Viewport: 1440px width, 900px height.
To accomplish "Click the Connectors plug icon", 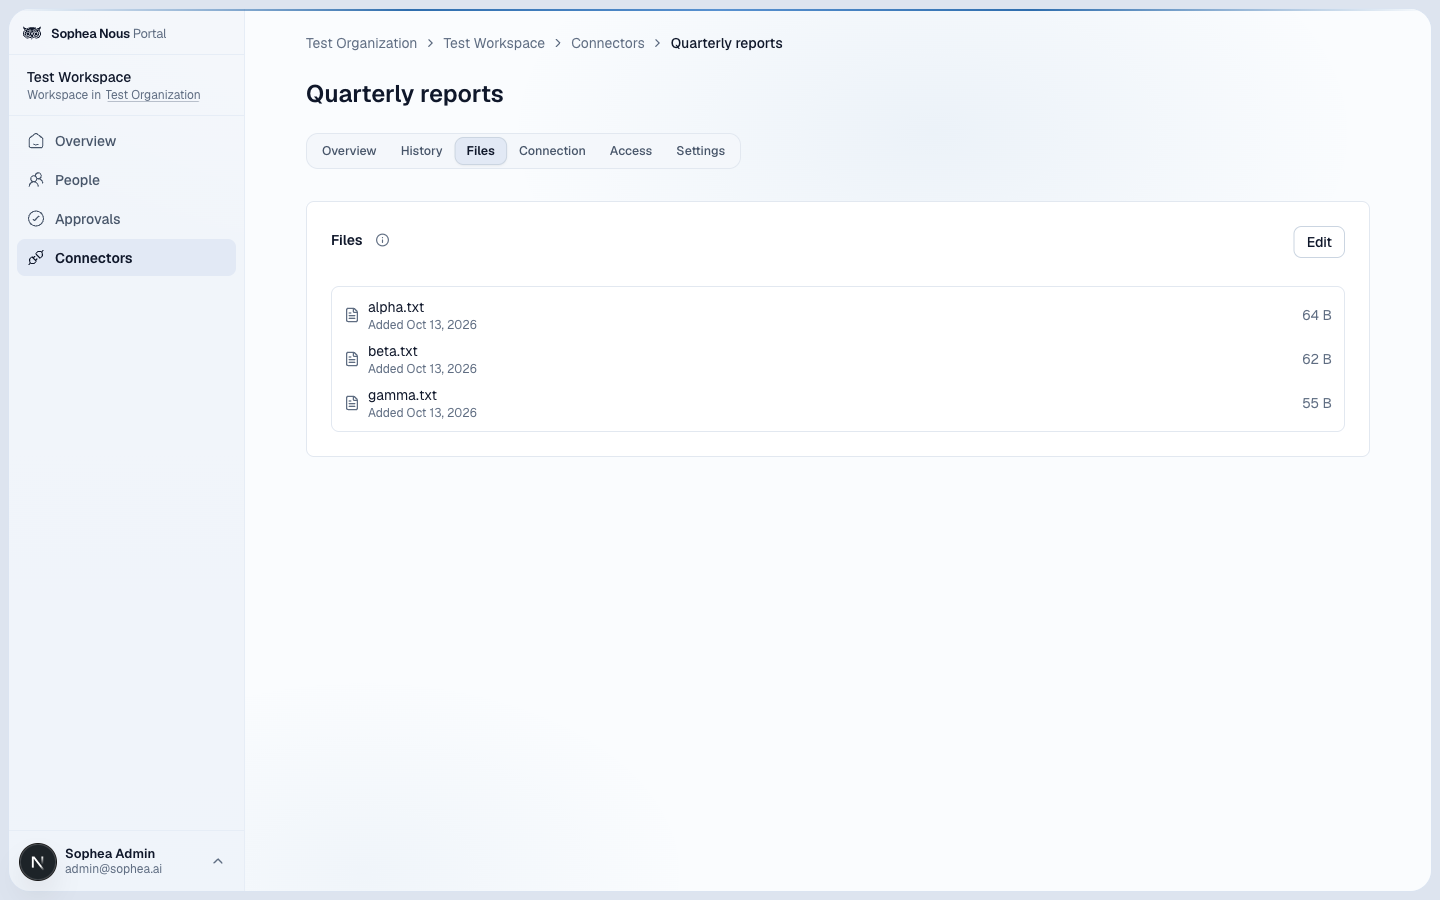I will (x=36, y=258).
